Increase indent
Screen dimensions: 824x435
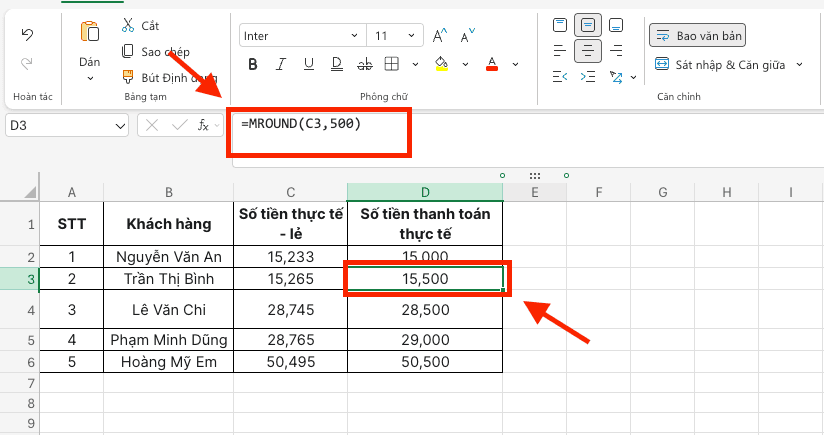pos(588,77)
